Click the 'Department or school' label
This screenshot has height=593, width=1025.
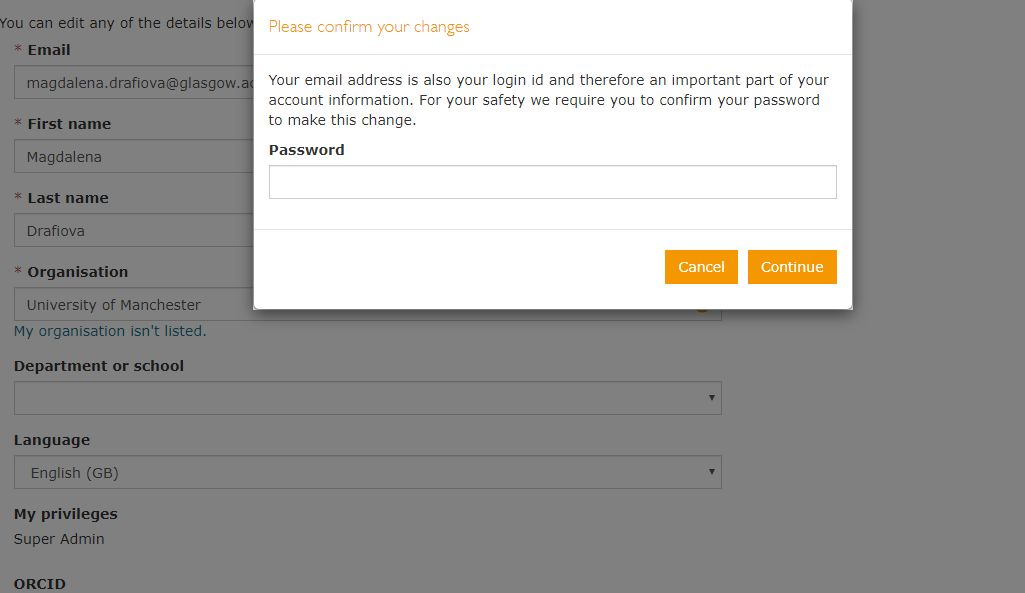pyautogui.click(x=99, y=365)
